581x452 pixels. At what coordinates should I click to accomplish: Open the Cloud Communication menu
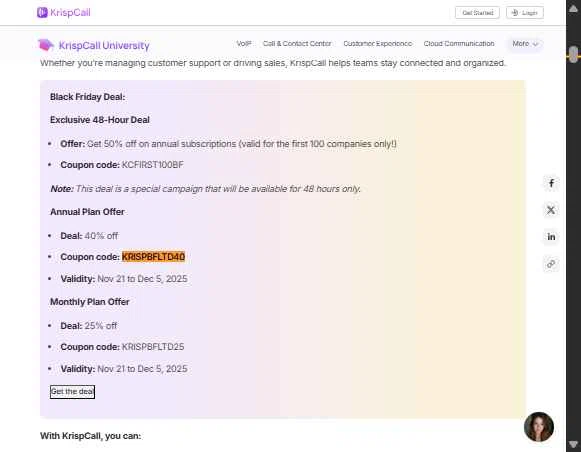click(x=459, y=44)
